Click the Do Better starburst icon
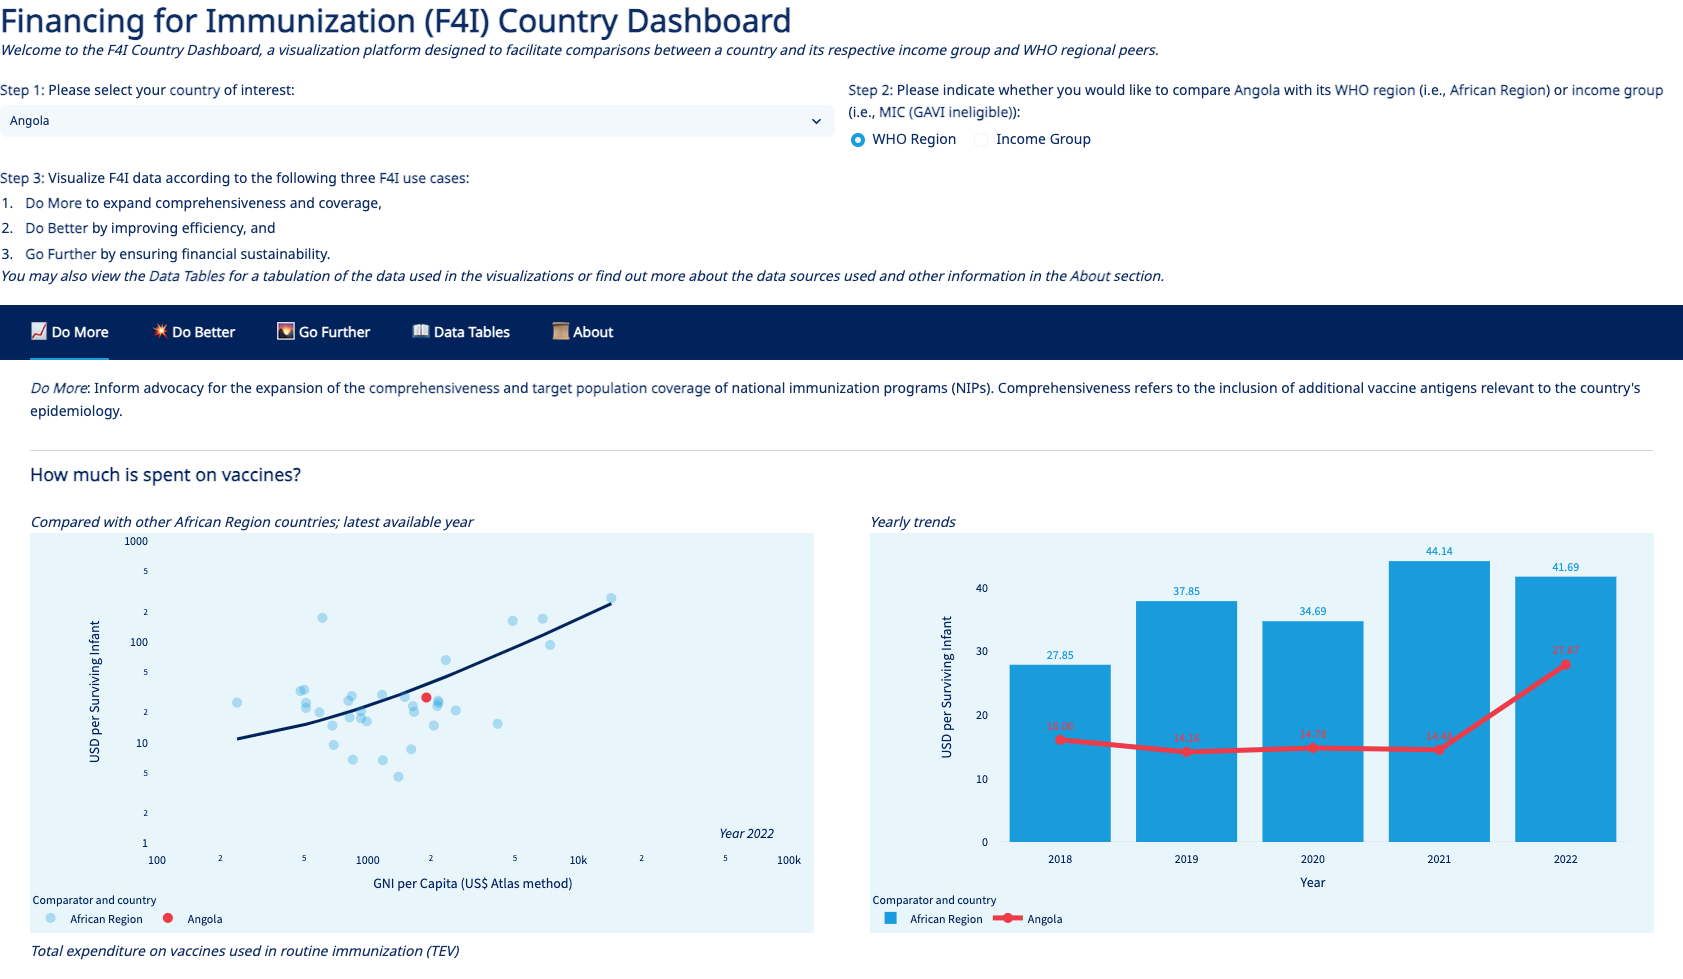 159,331
